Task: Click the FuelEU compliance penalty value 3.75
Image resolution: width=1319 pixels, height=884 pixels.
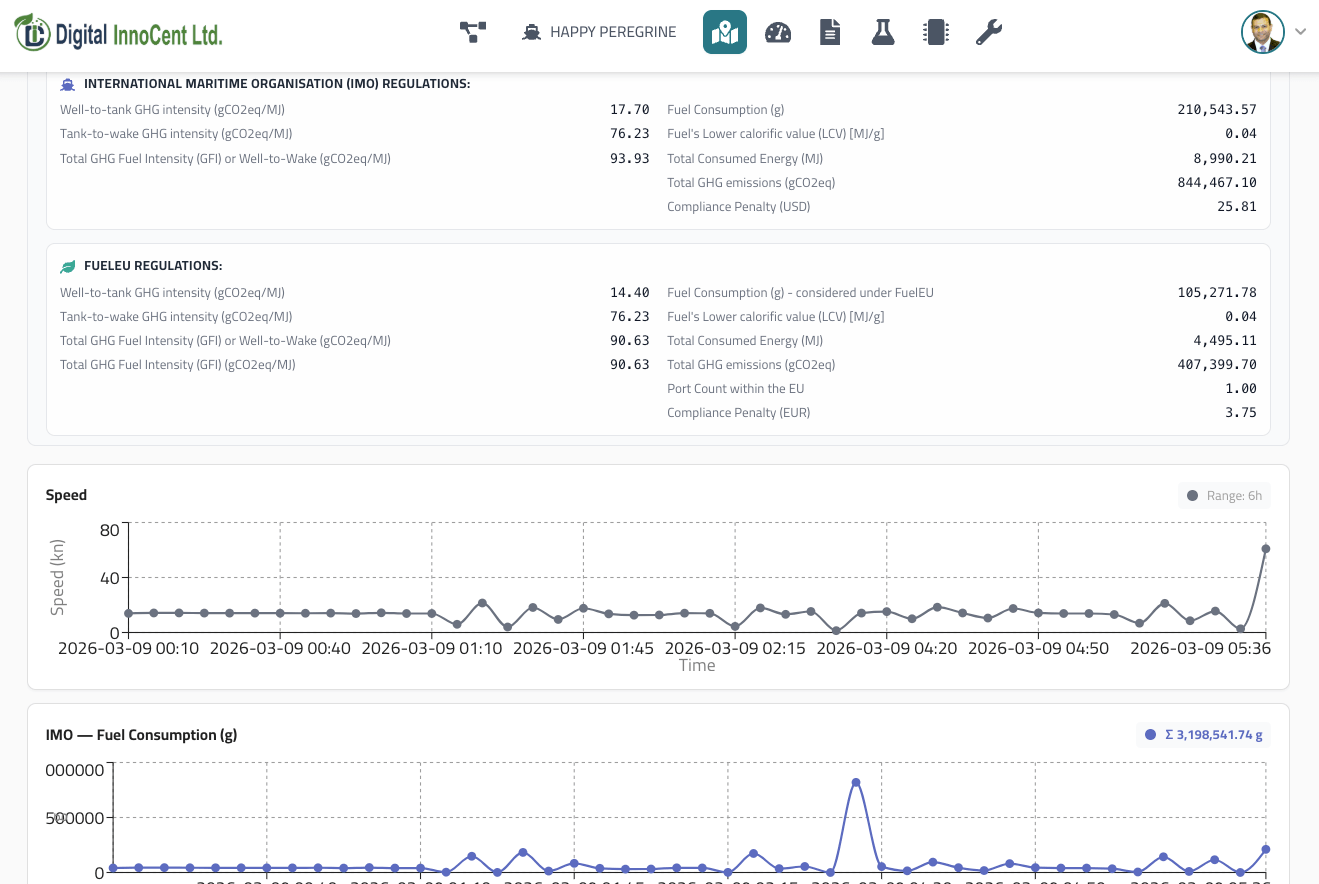Action: (1241, 413)
